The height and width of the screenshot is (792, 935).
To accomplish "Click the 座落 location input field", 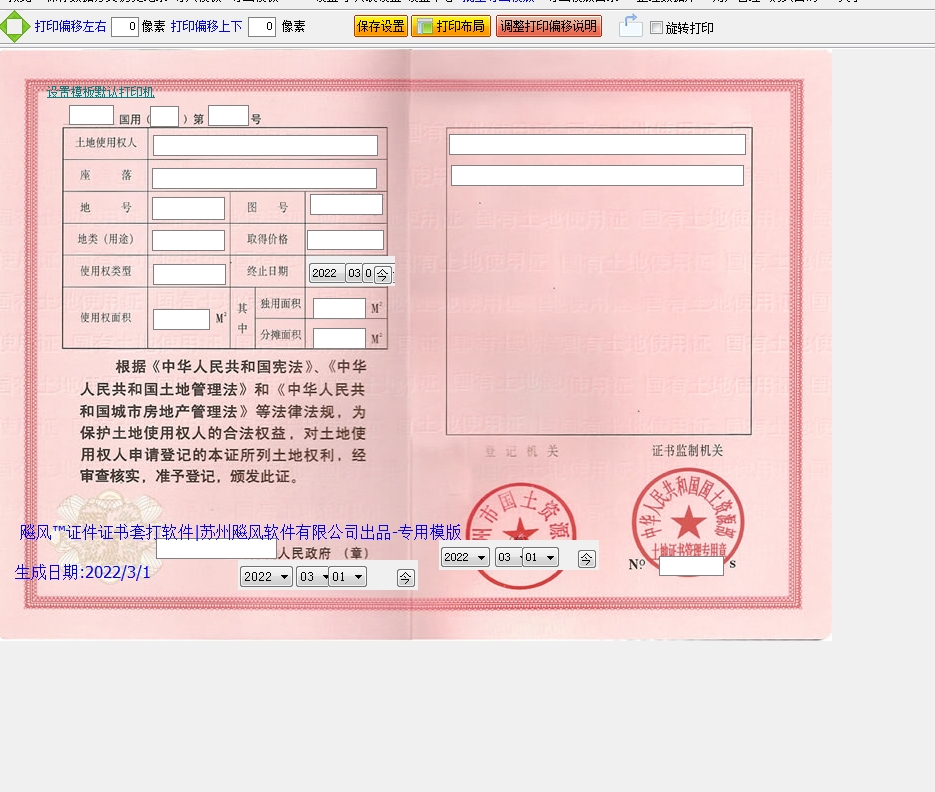I will [x=264, y=178].
